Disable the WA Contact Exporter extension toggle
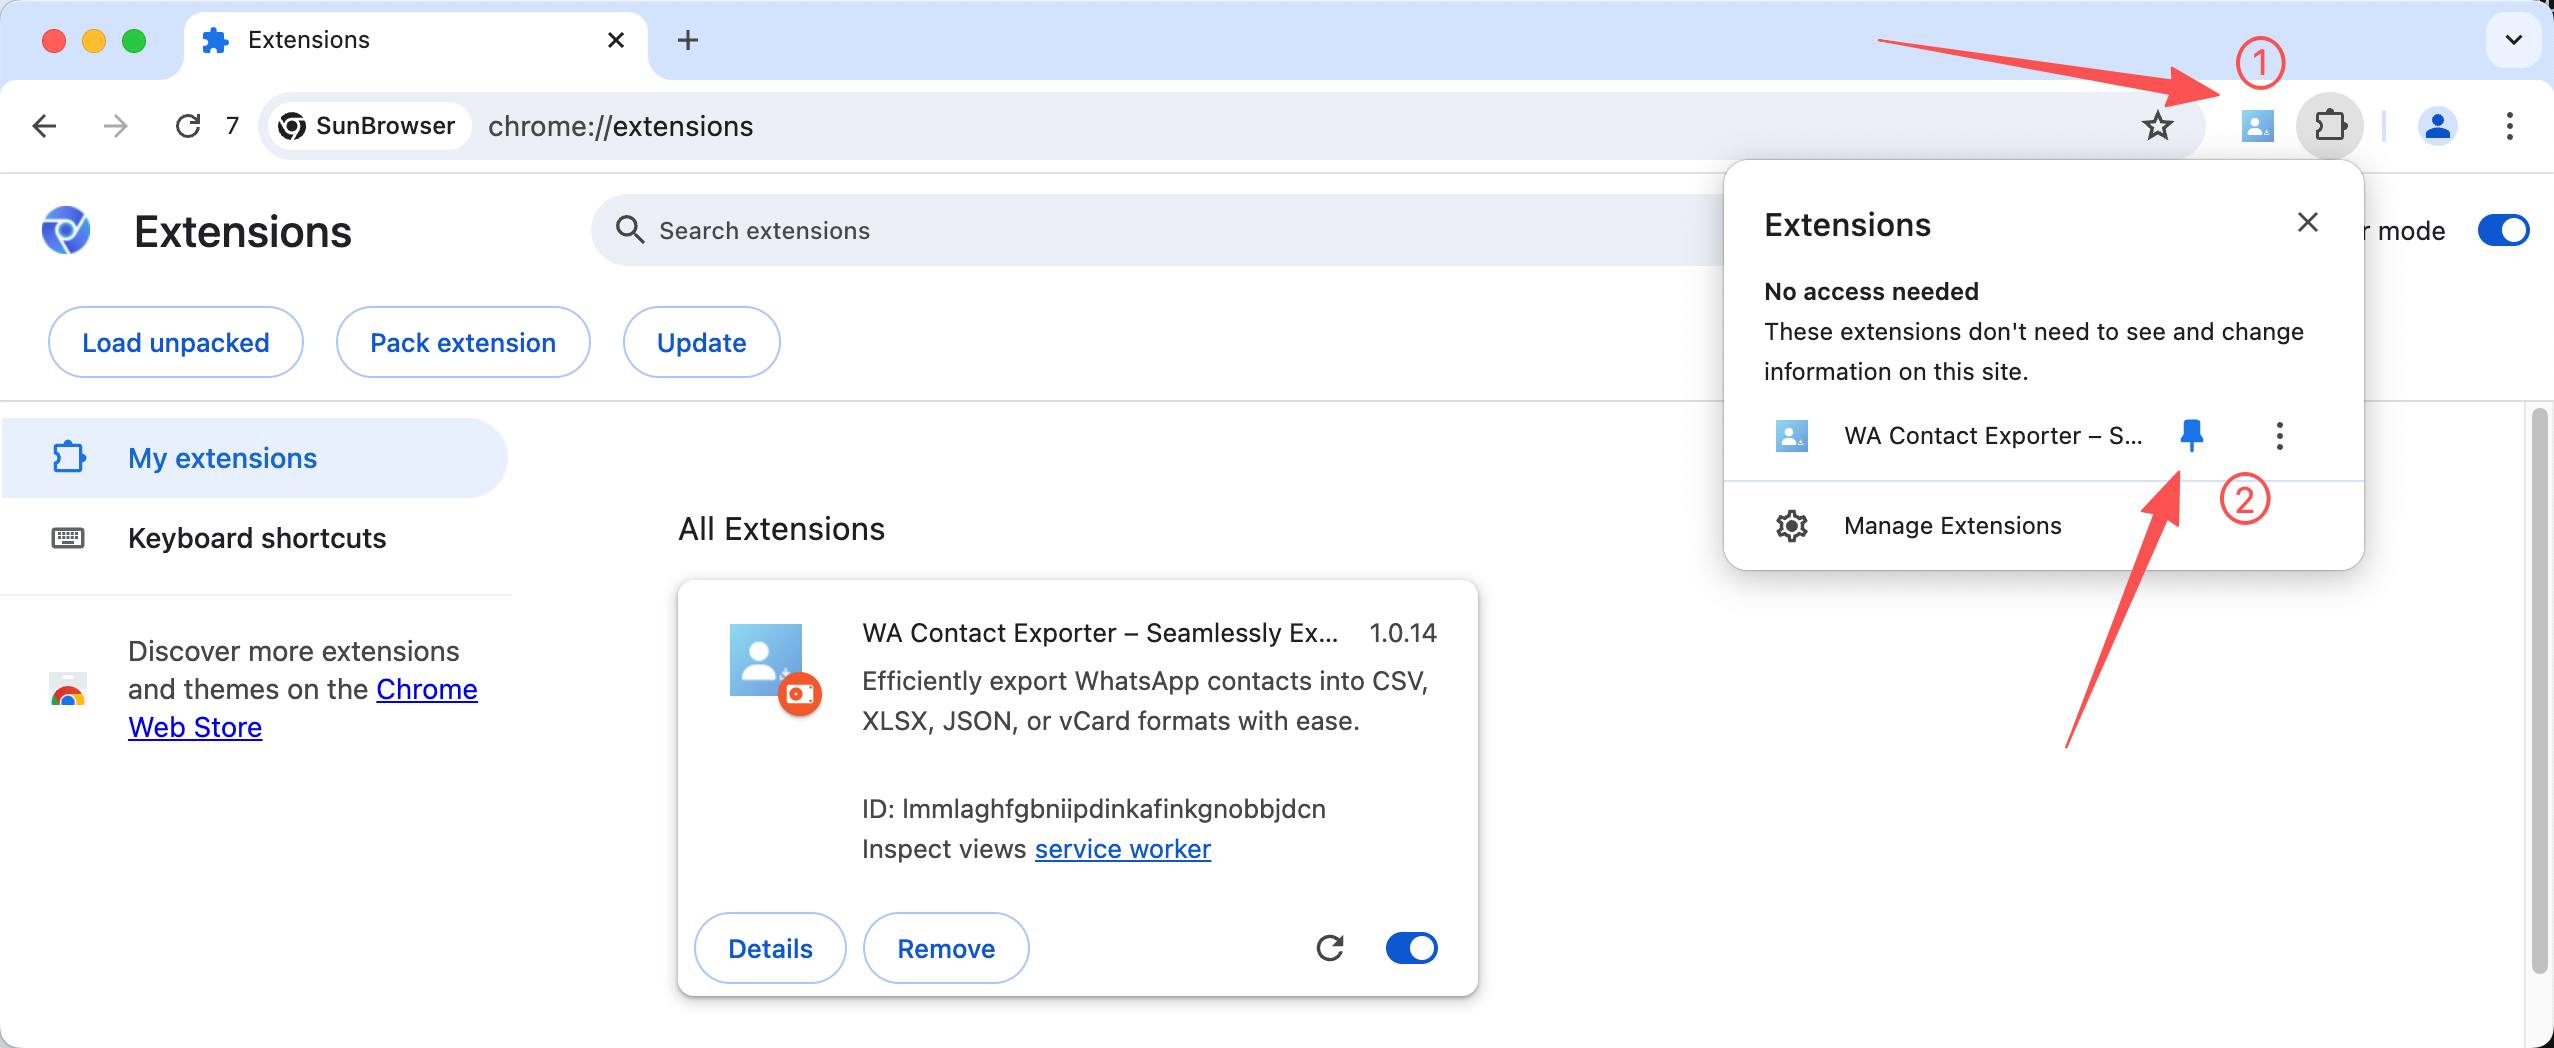 coord(1411,948)
